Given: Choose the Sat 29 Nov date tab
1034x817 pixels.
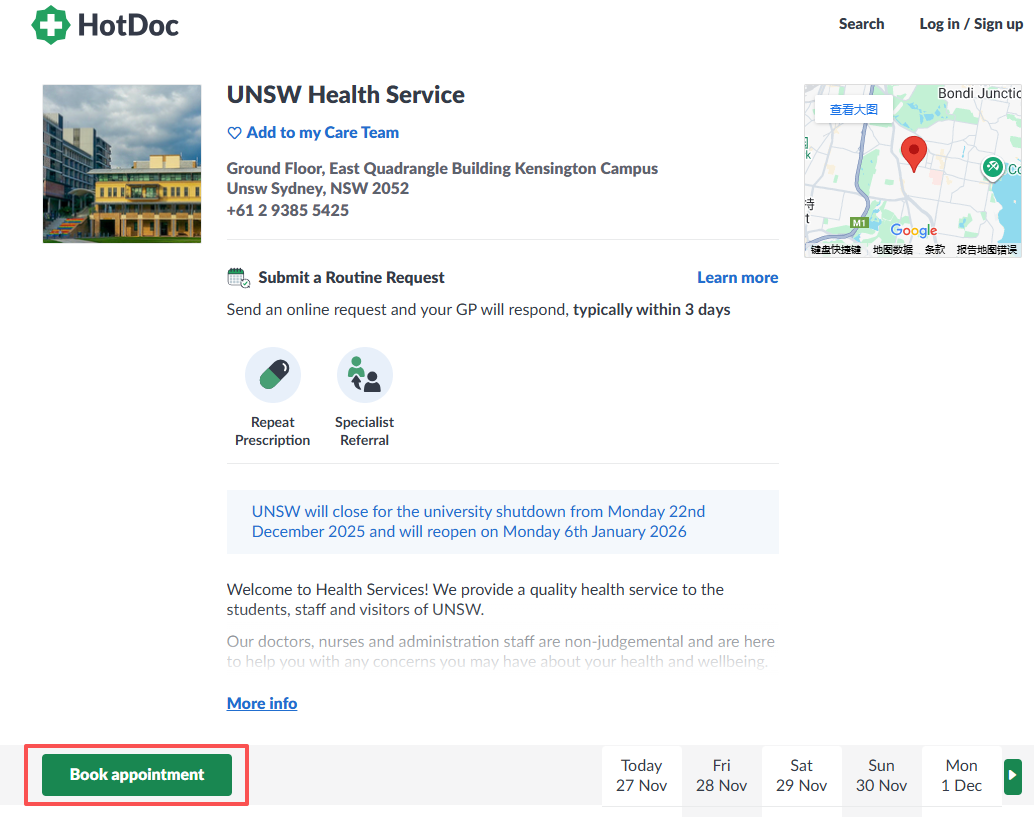Looking at the screenshot, I should [x=801, y=775].
